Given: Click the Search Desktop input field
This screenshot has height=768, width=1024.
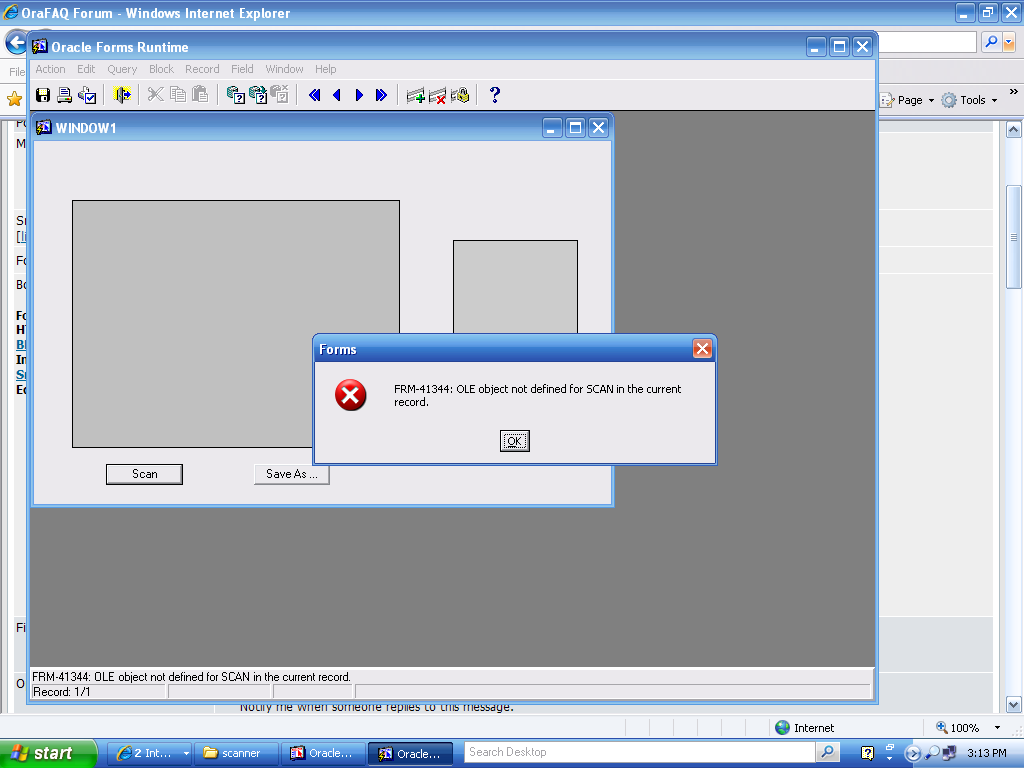Looking at the screenshot, I should pos(640,752).
